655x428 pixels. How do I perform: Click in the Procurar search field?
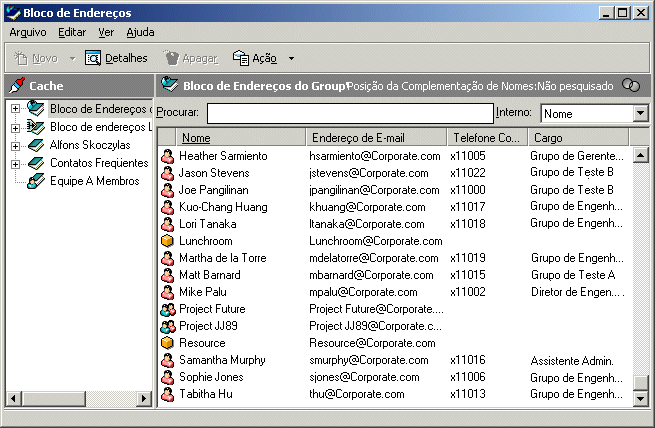coord(350,113)
